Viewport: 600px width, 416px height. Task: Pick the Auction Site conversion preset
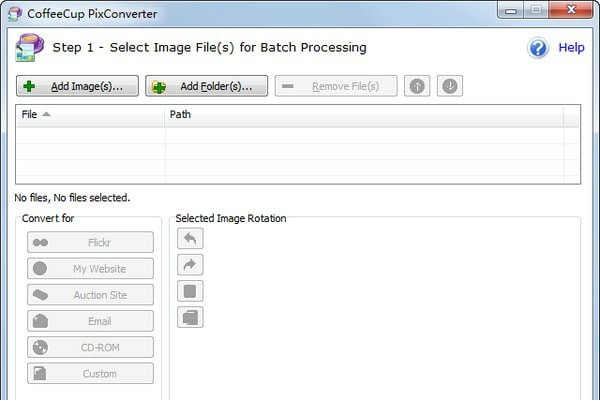click(x=91, y=295)
